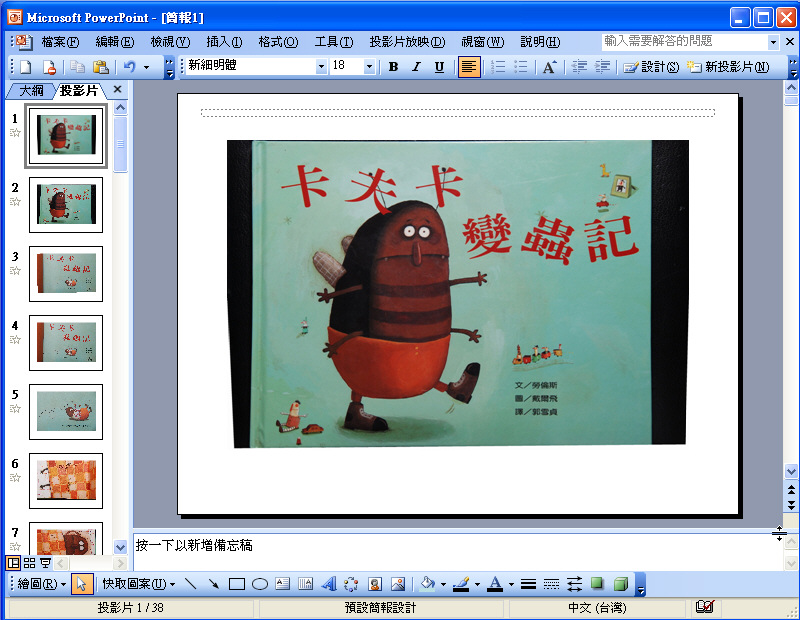Apply fill color with paint bucket
The height and width of the screenshot is (620, 800).
pyautogui.click(x=428, y=584)
